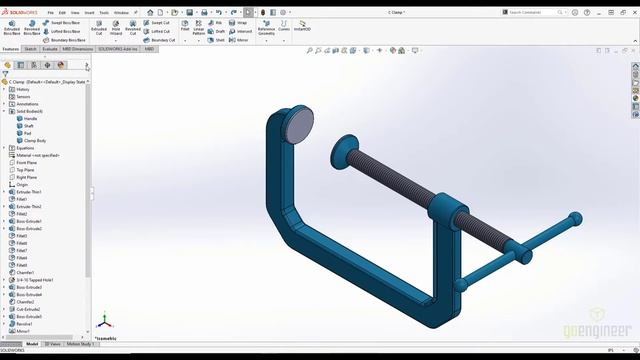Select the Front Plane item
The width and height of the screenshot is (640, 360).
point(23,162)
